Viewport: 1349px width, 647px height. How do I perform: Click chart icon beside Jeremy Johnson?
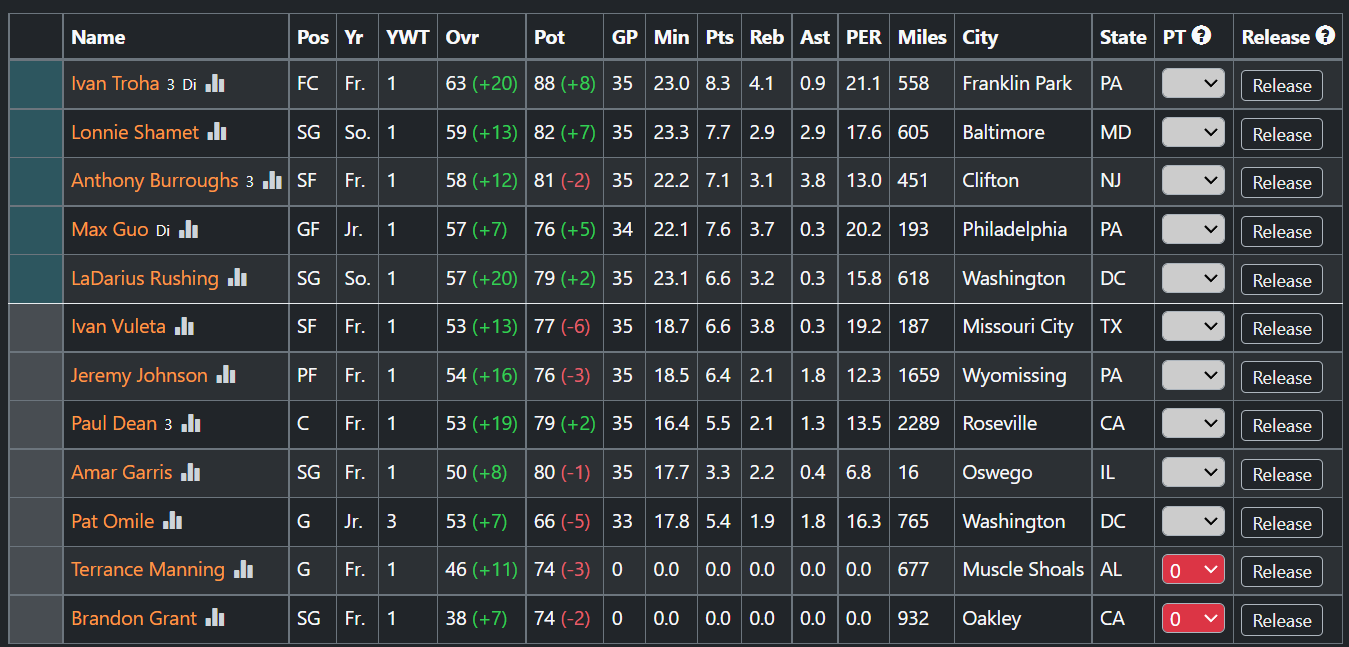[226, 375]
